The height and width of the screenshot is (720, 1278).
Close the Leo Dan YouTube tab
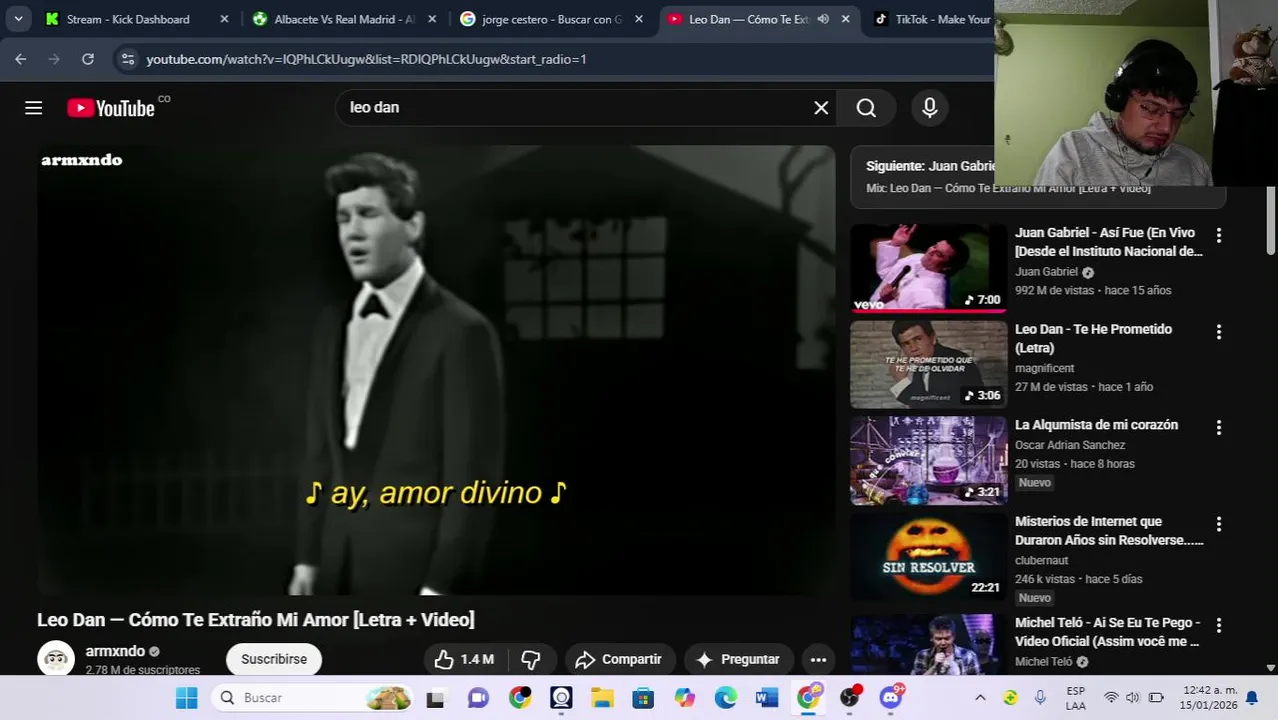845,19
